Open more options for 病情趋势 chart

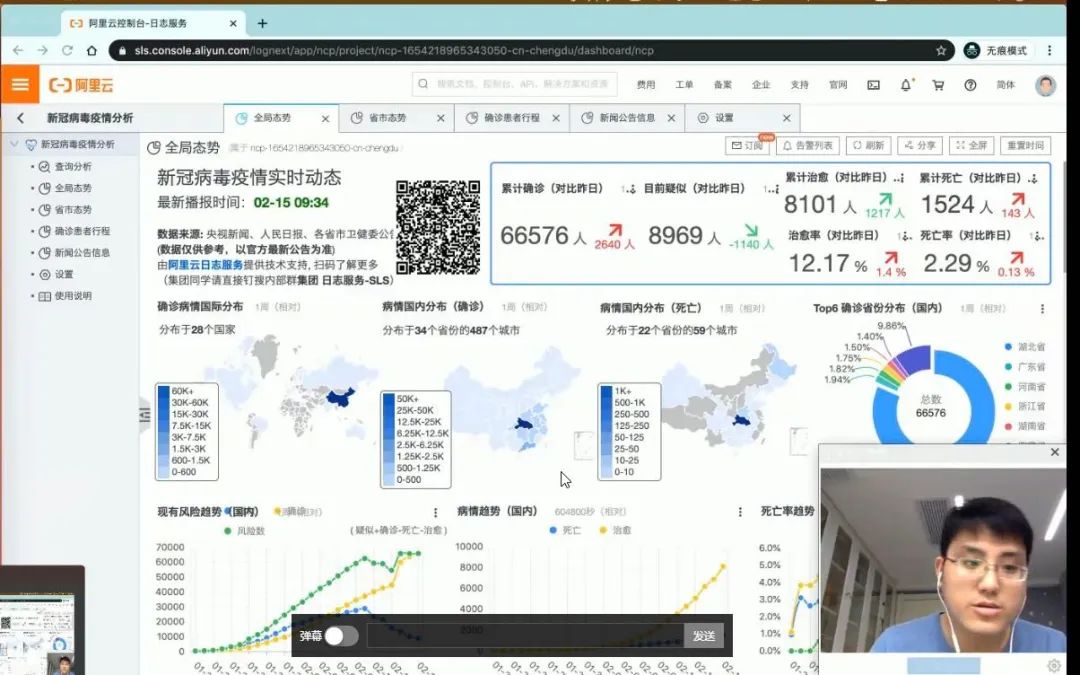[740, 512]
